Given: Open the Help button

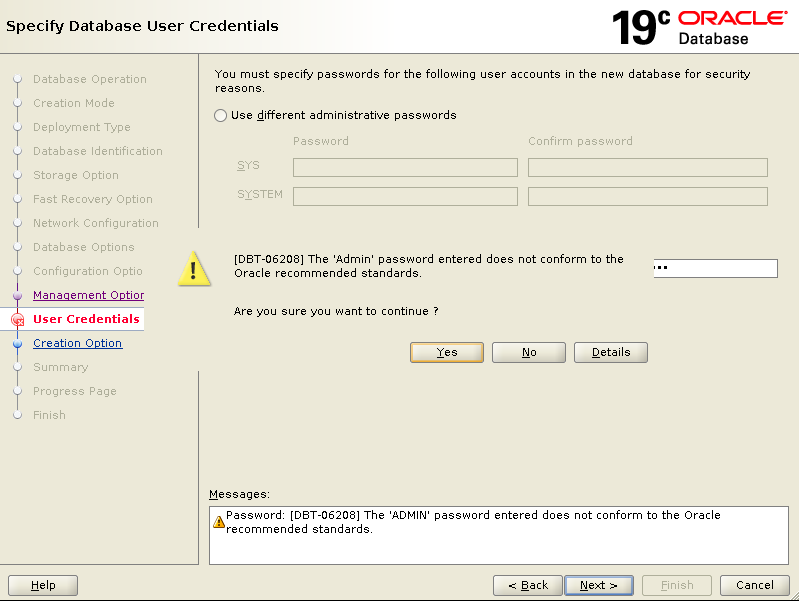Looking at the screenshot, I should click(x=43, y=585).
